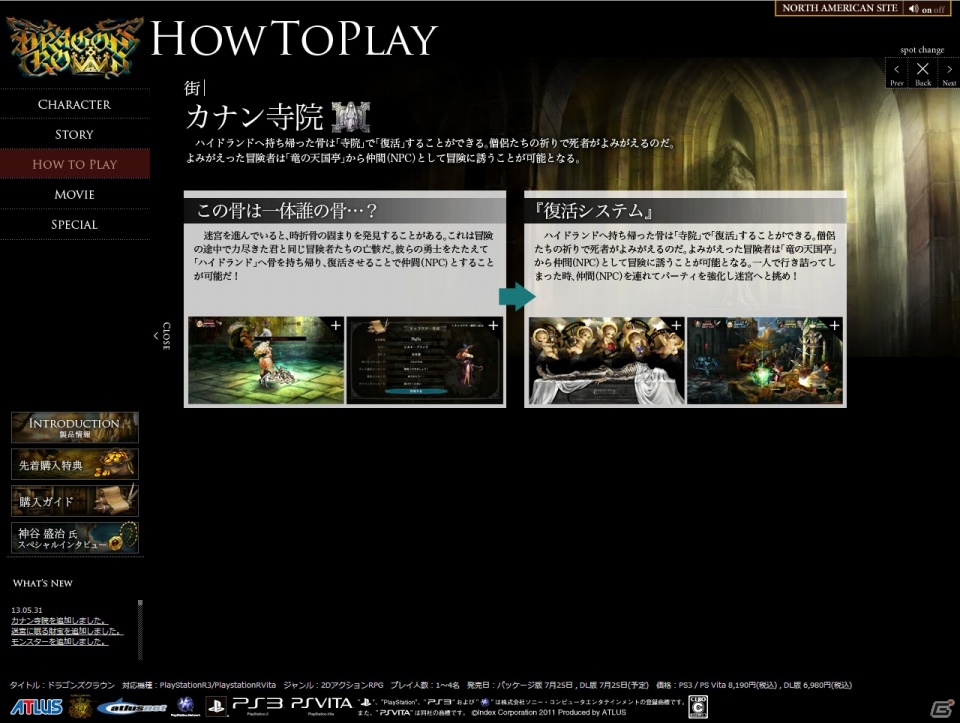Click the PlayStation family logo box
The height and width of the screenshot is (723, 960).
coord(216,707)
